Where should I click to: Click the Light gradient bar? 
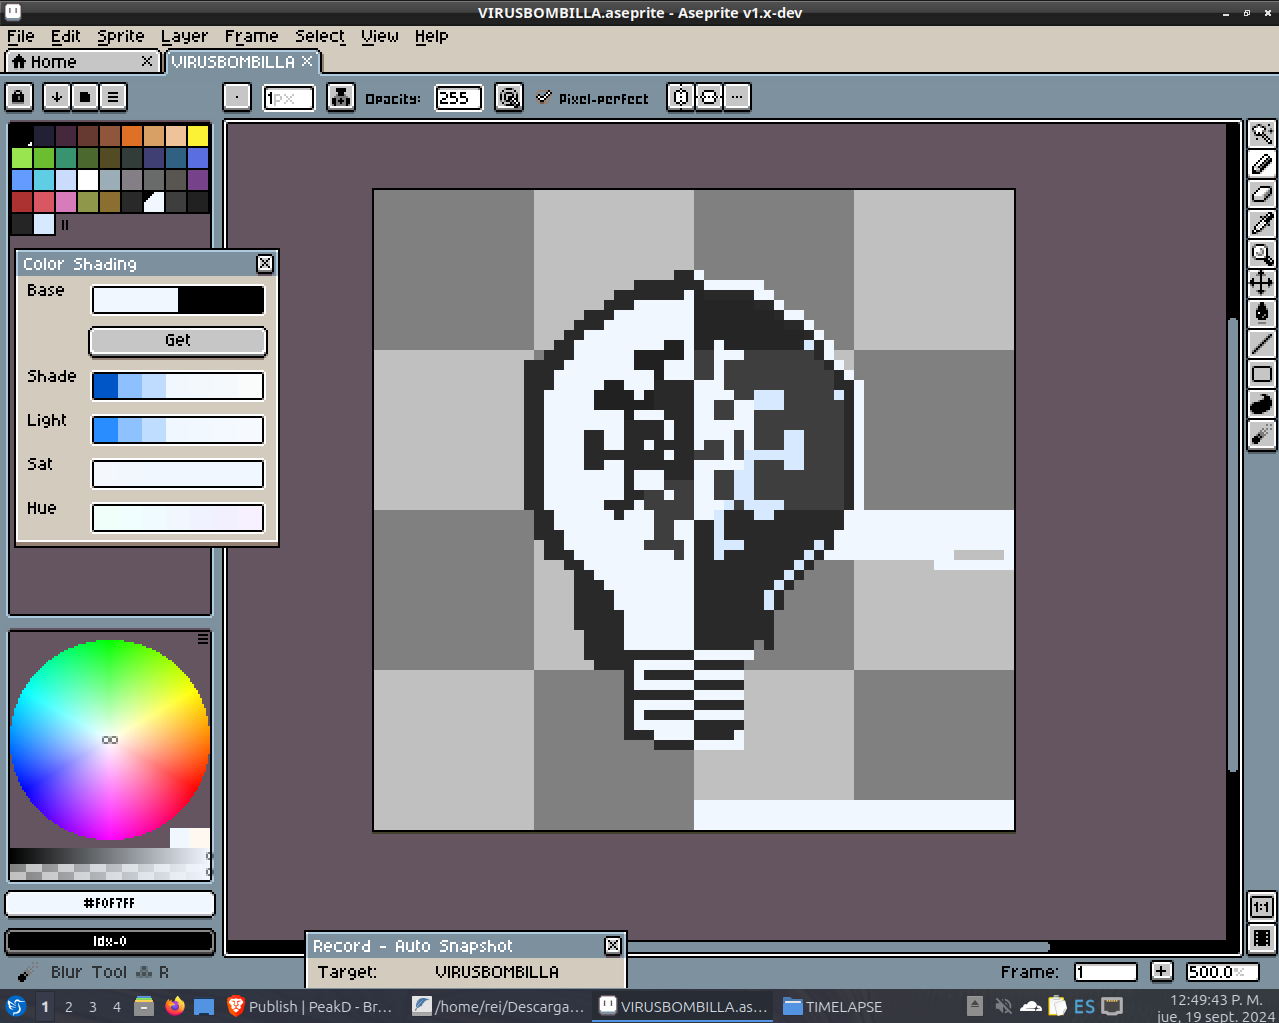[178, 429]
